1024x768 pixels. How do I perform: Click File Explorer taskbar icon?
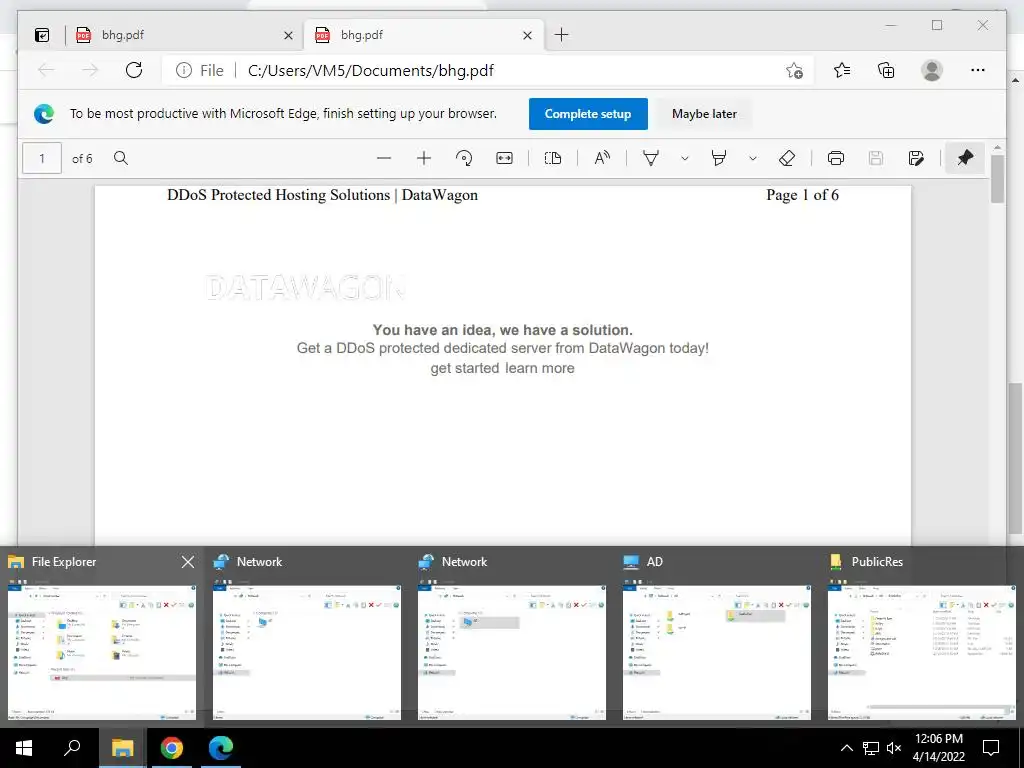tap(122, 748)
